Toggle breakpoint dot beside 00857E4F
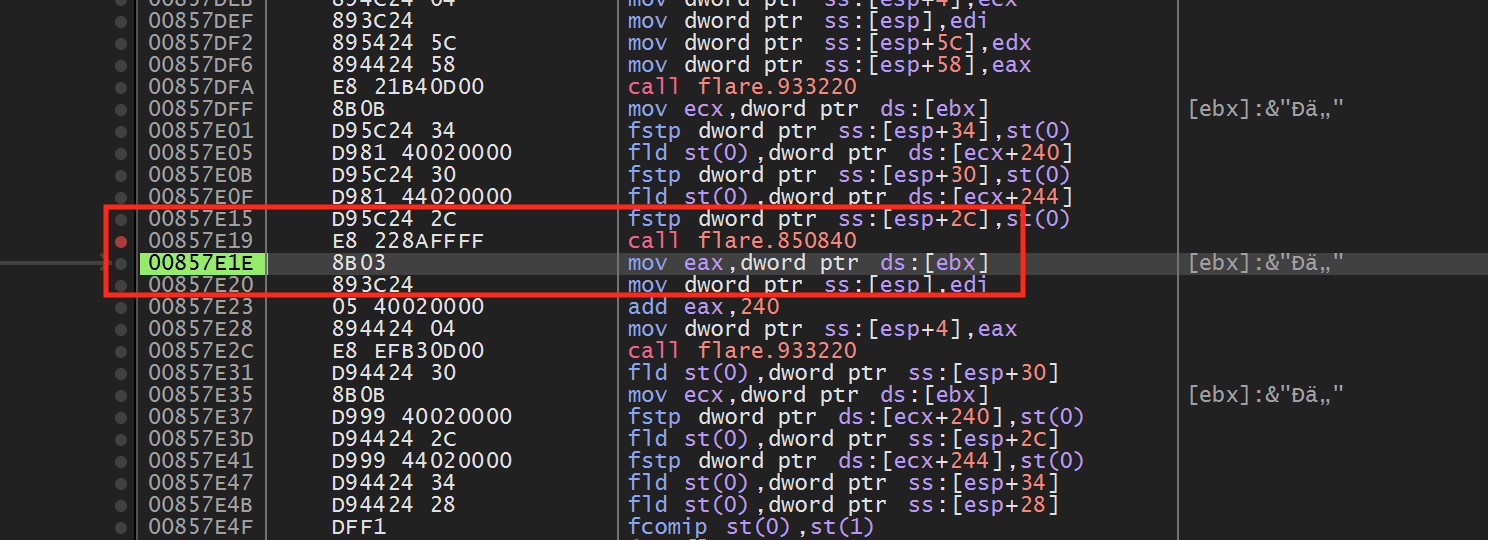 122,527
